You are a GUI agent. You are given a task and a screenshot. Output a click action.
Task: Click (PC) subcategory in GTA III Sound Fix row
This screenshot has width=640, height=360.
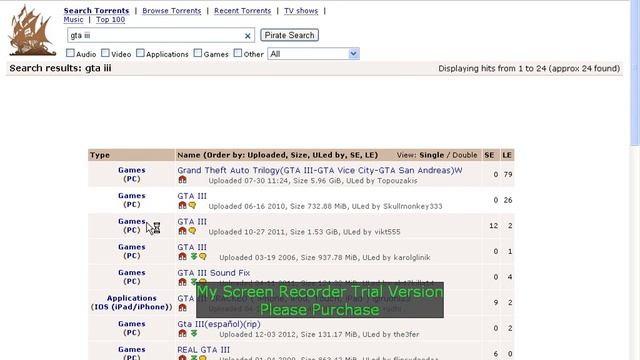131,282
